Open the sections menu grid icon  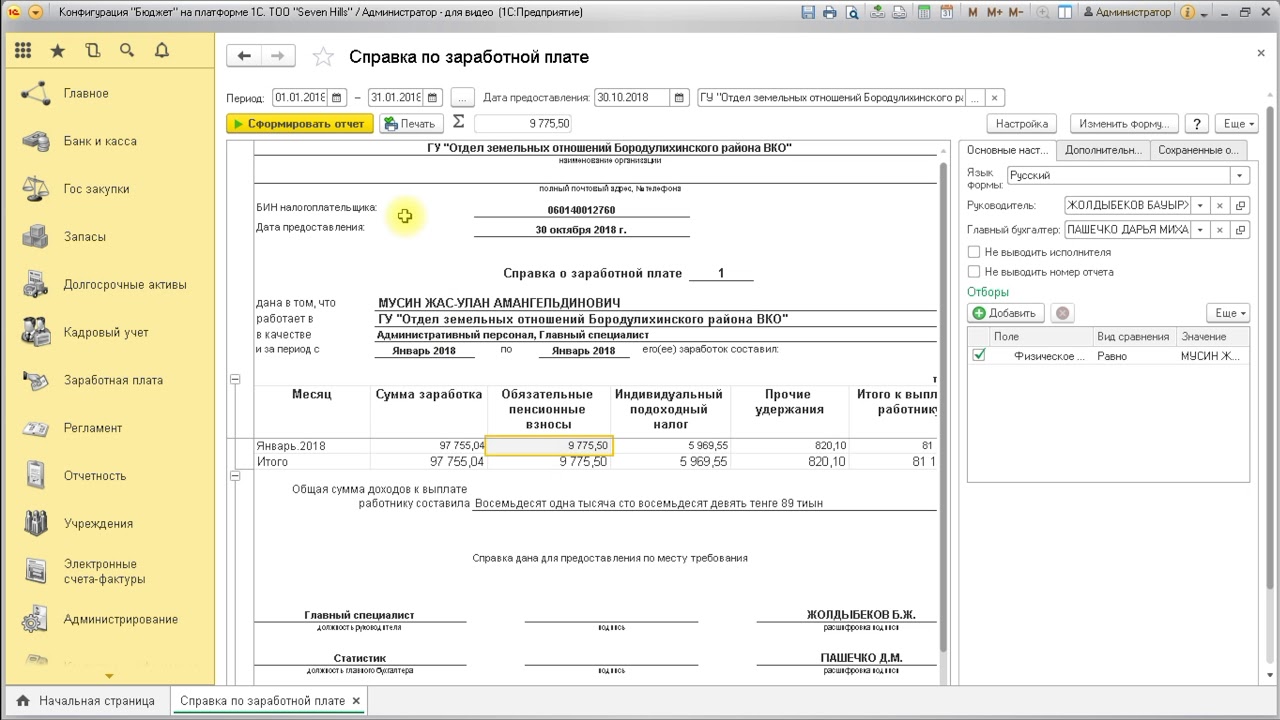(23, 51)
